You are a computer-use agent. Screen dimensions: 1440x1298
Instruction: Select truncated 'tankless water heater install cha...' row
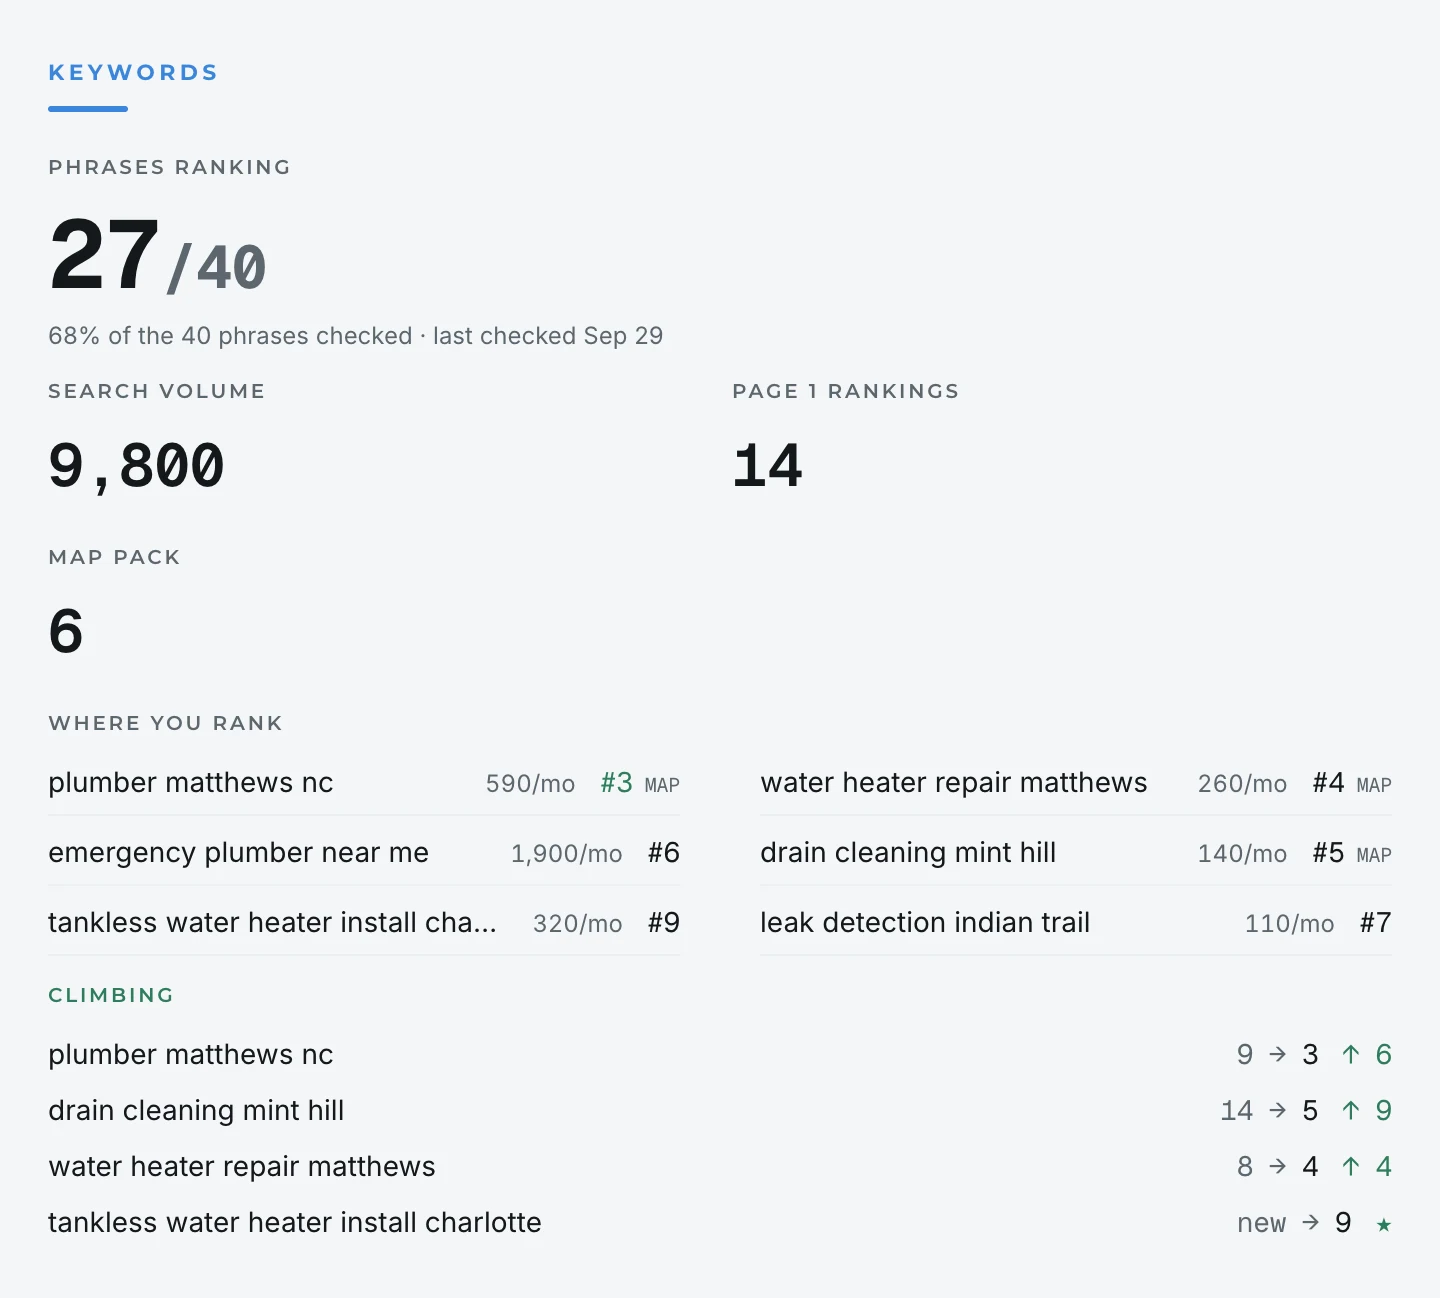(x=364, y=923)
